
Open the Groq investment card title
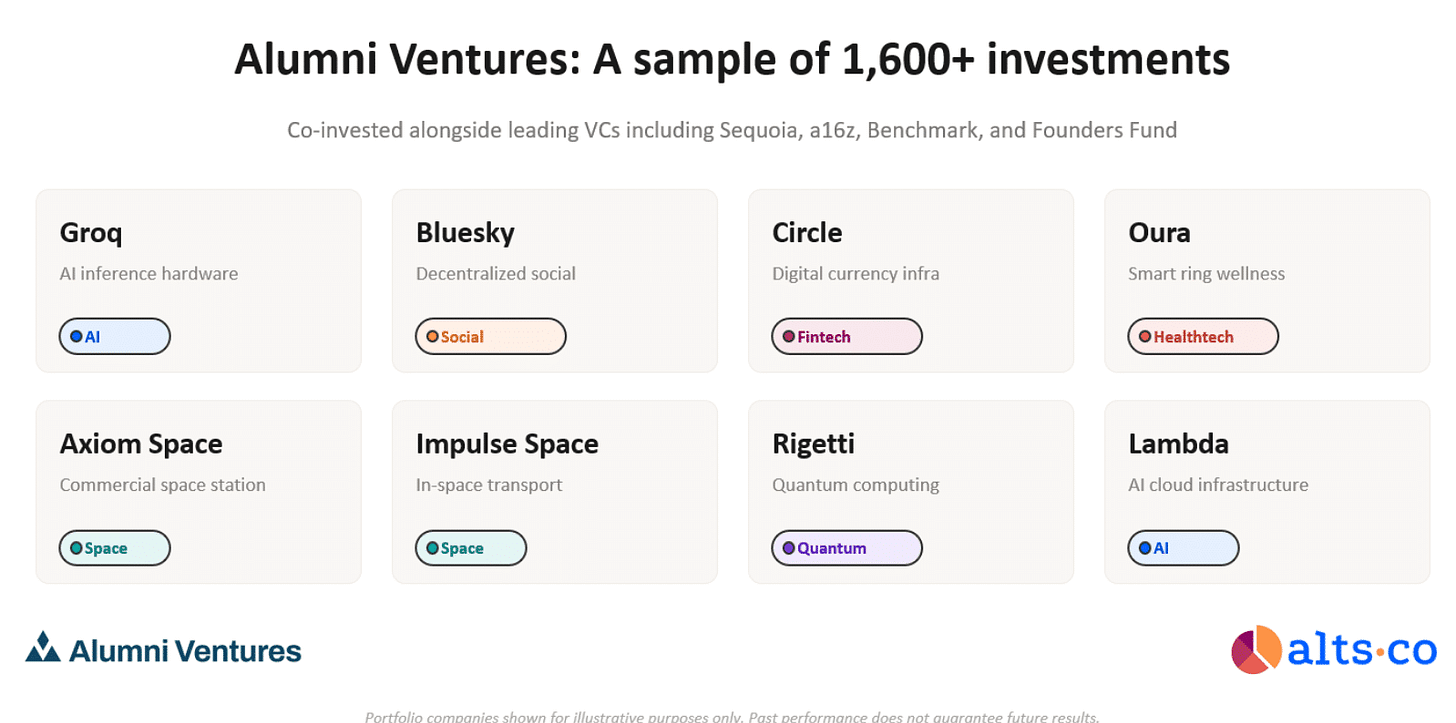(x=91, y=233)
